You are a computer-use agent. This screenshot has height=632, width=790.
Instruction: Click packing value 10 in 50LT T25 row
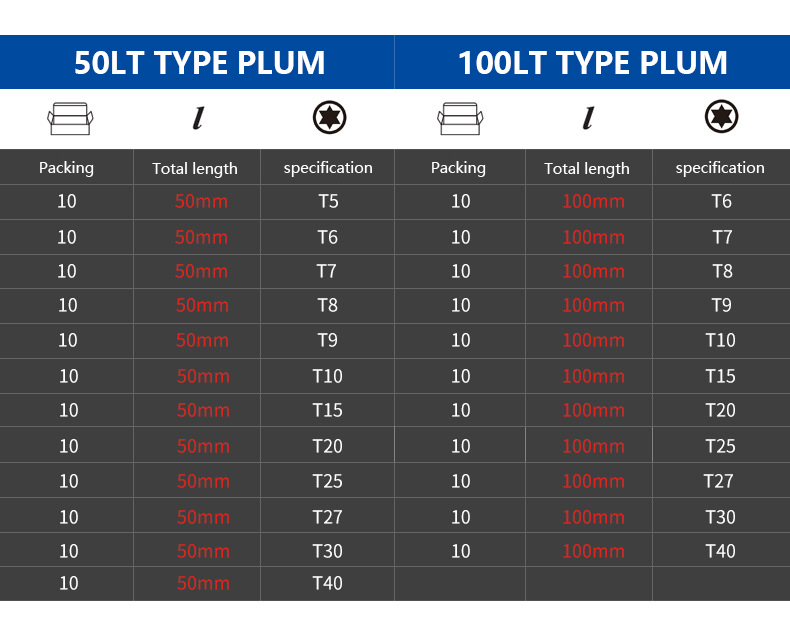tap(69, 481)
